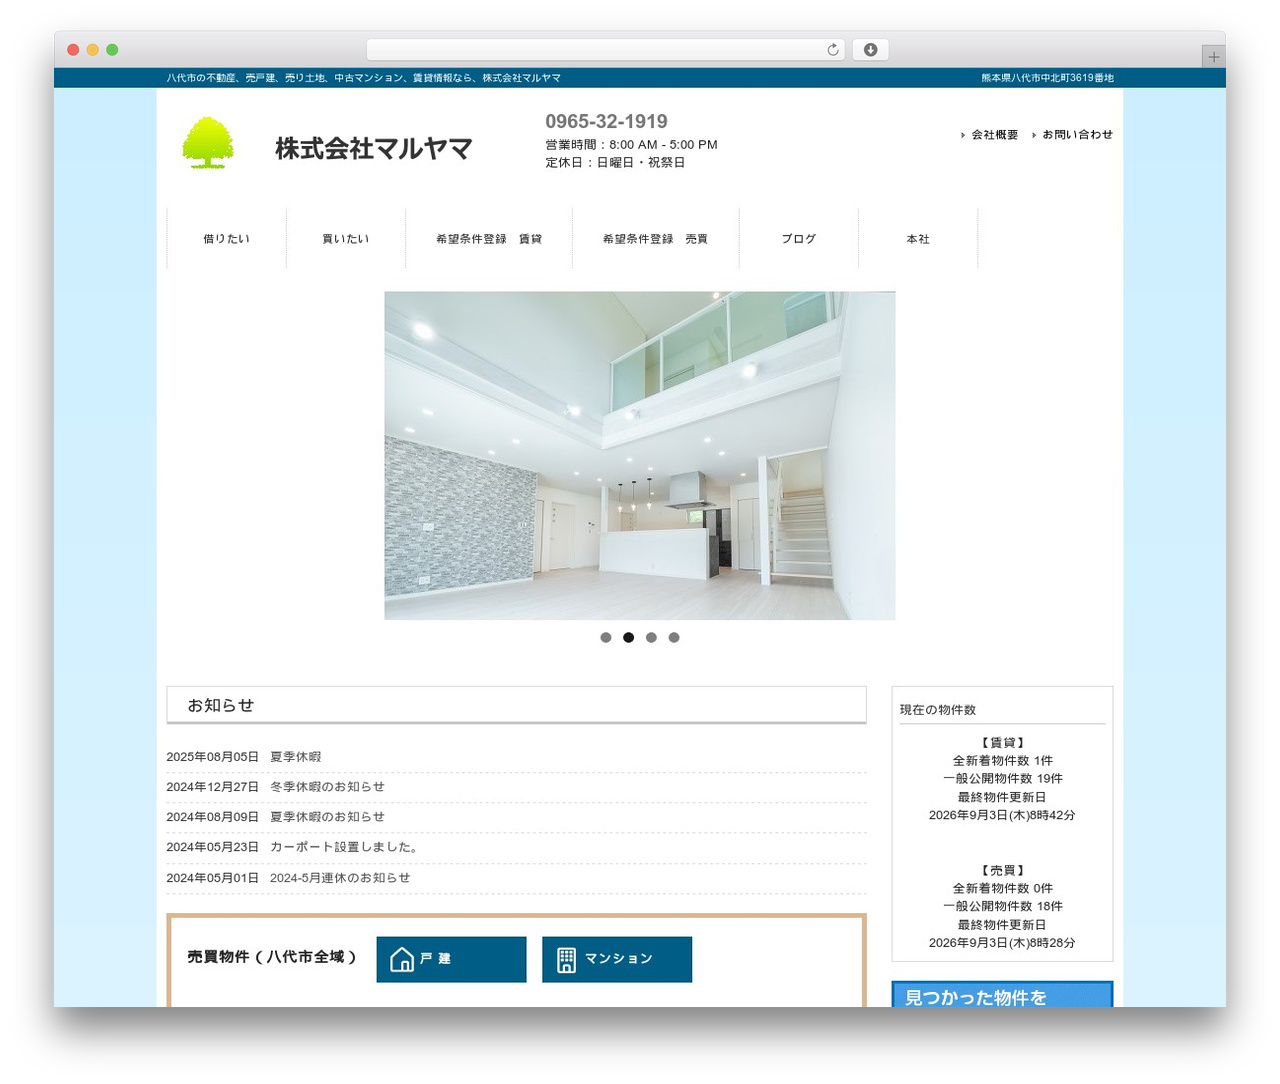Viewport: 1280px width, 1084px height.
Task: Add a new browser tab
Action: click(1213, 57)
